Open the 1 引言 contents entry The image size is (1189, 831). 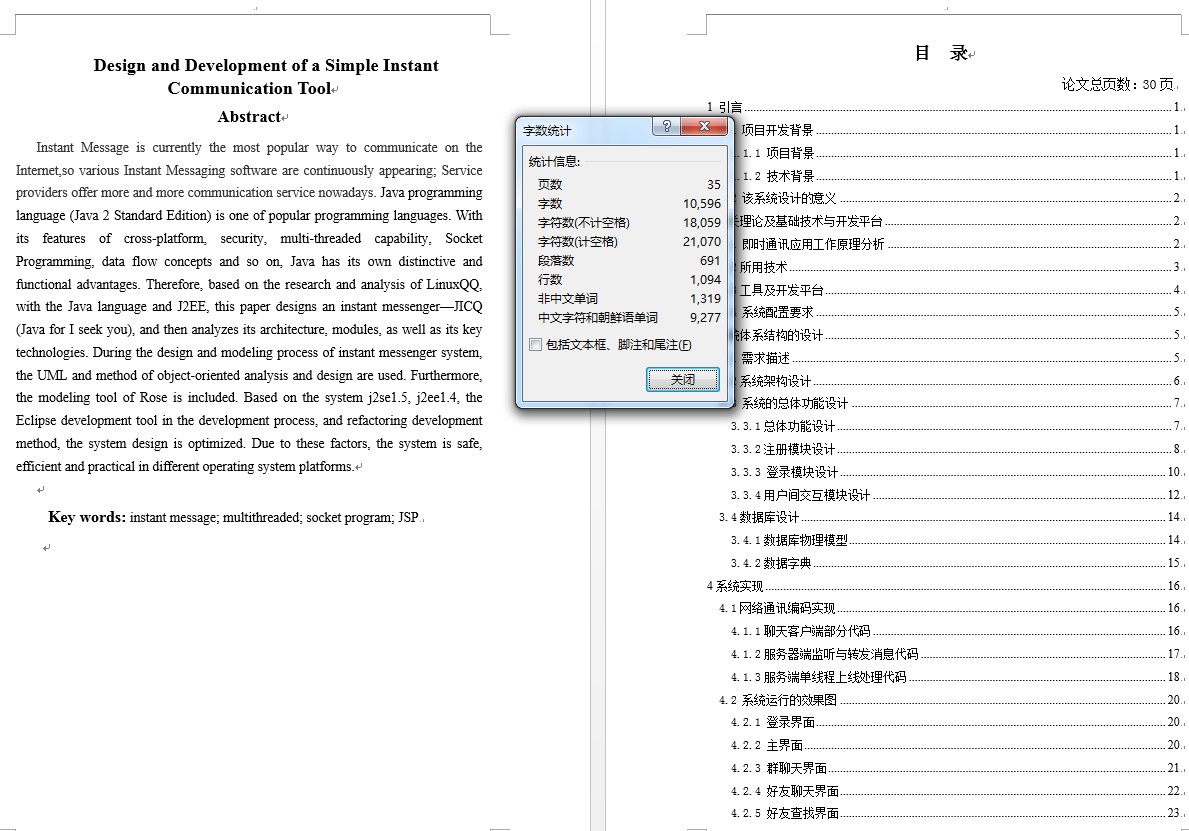click(x=943, y=107)
